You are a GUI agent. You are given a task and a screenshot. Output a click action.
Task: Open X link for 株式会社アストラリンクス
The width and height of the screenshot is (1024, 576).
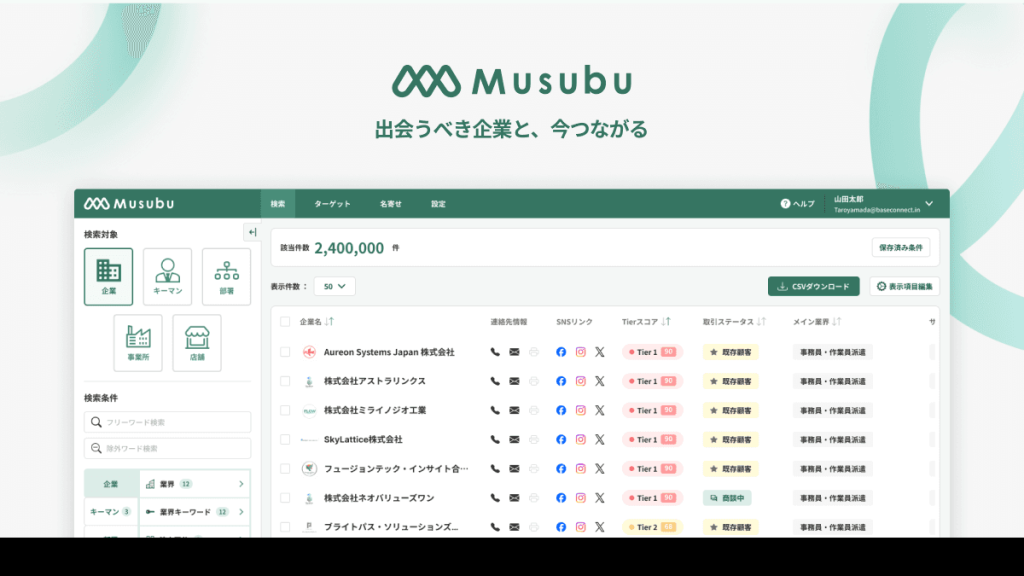tap(600, 381)
